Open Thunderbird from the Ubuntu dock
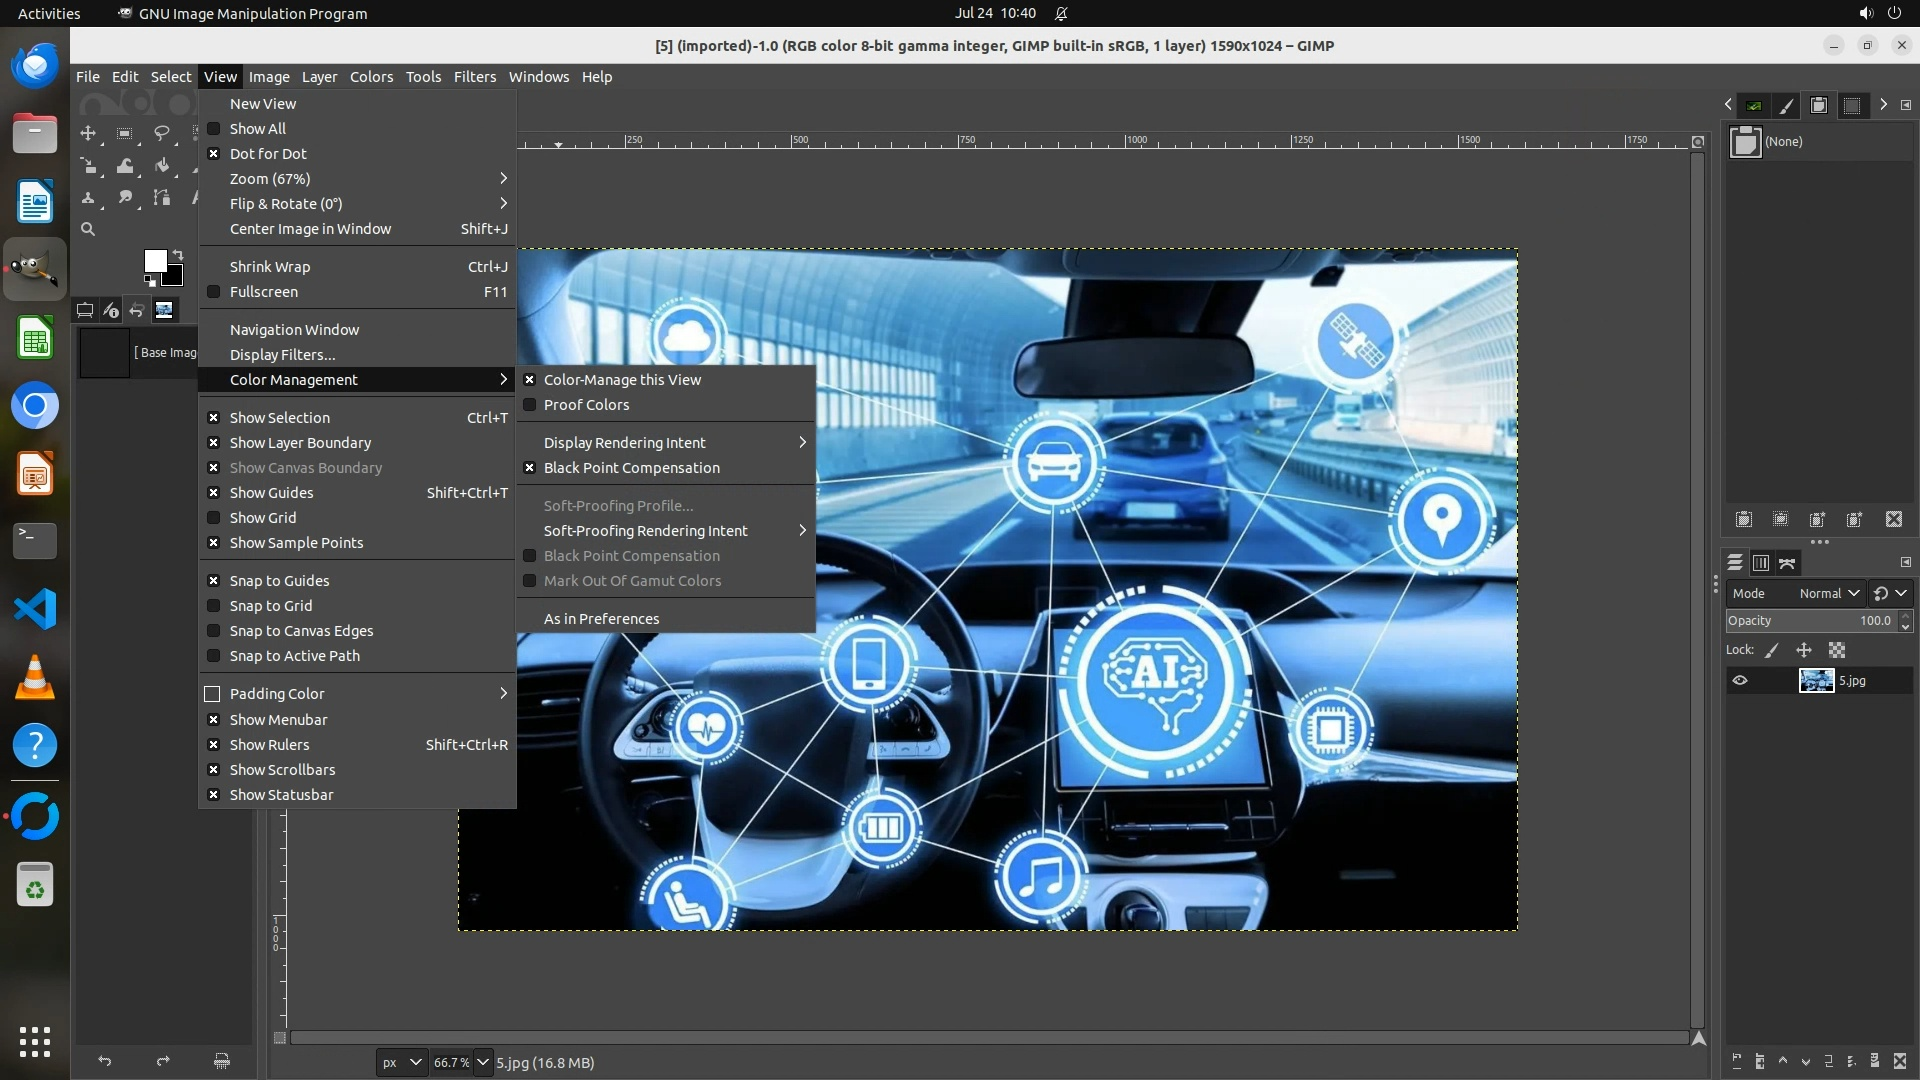Image resolution: width=1920 pixels, height=1080 pixels. coord(35,66)
